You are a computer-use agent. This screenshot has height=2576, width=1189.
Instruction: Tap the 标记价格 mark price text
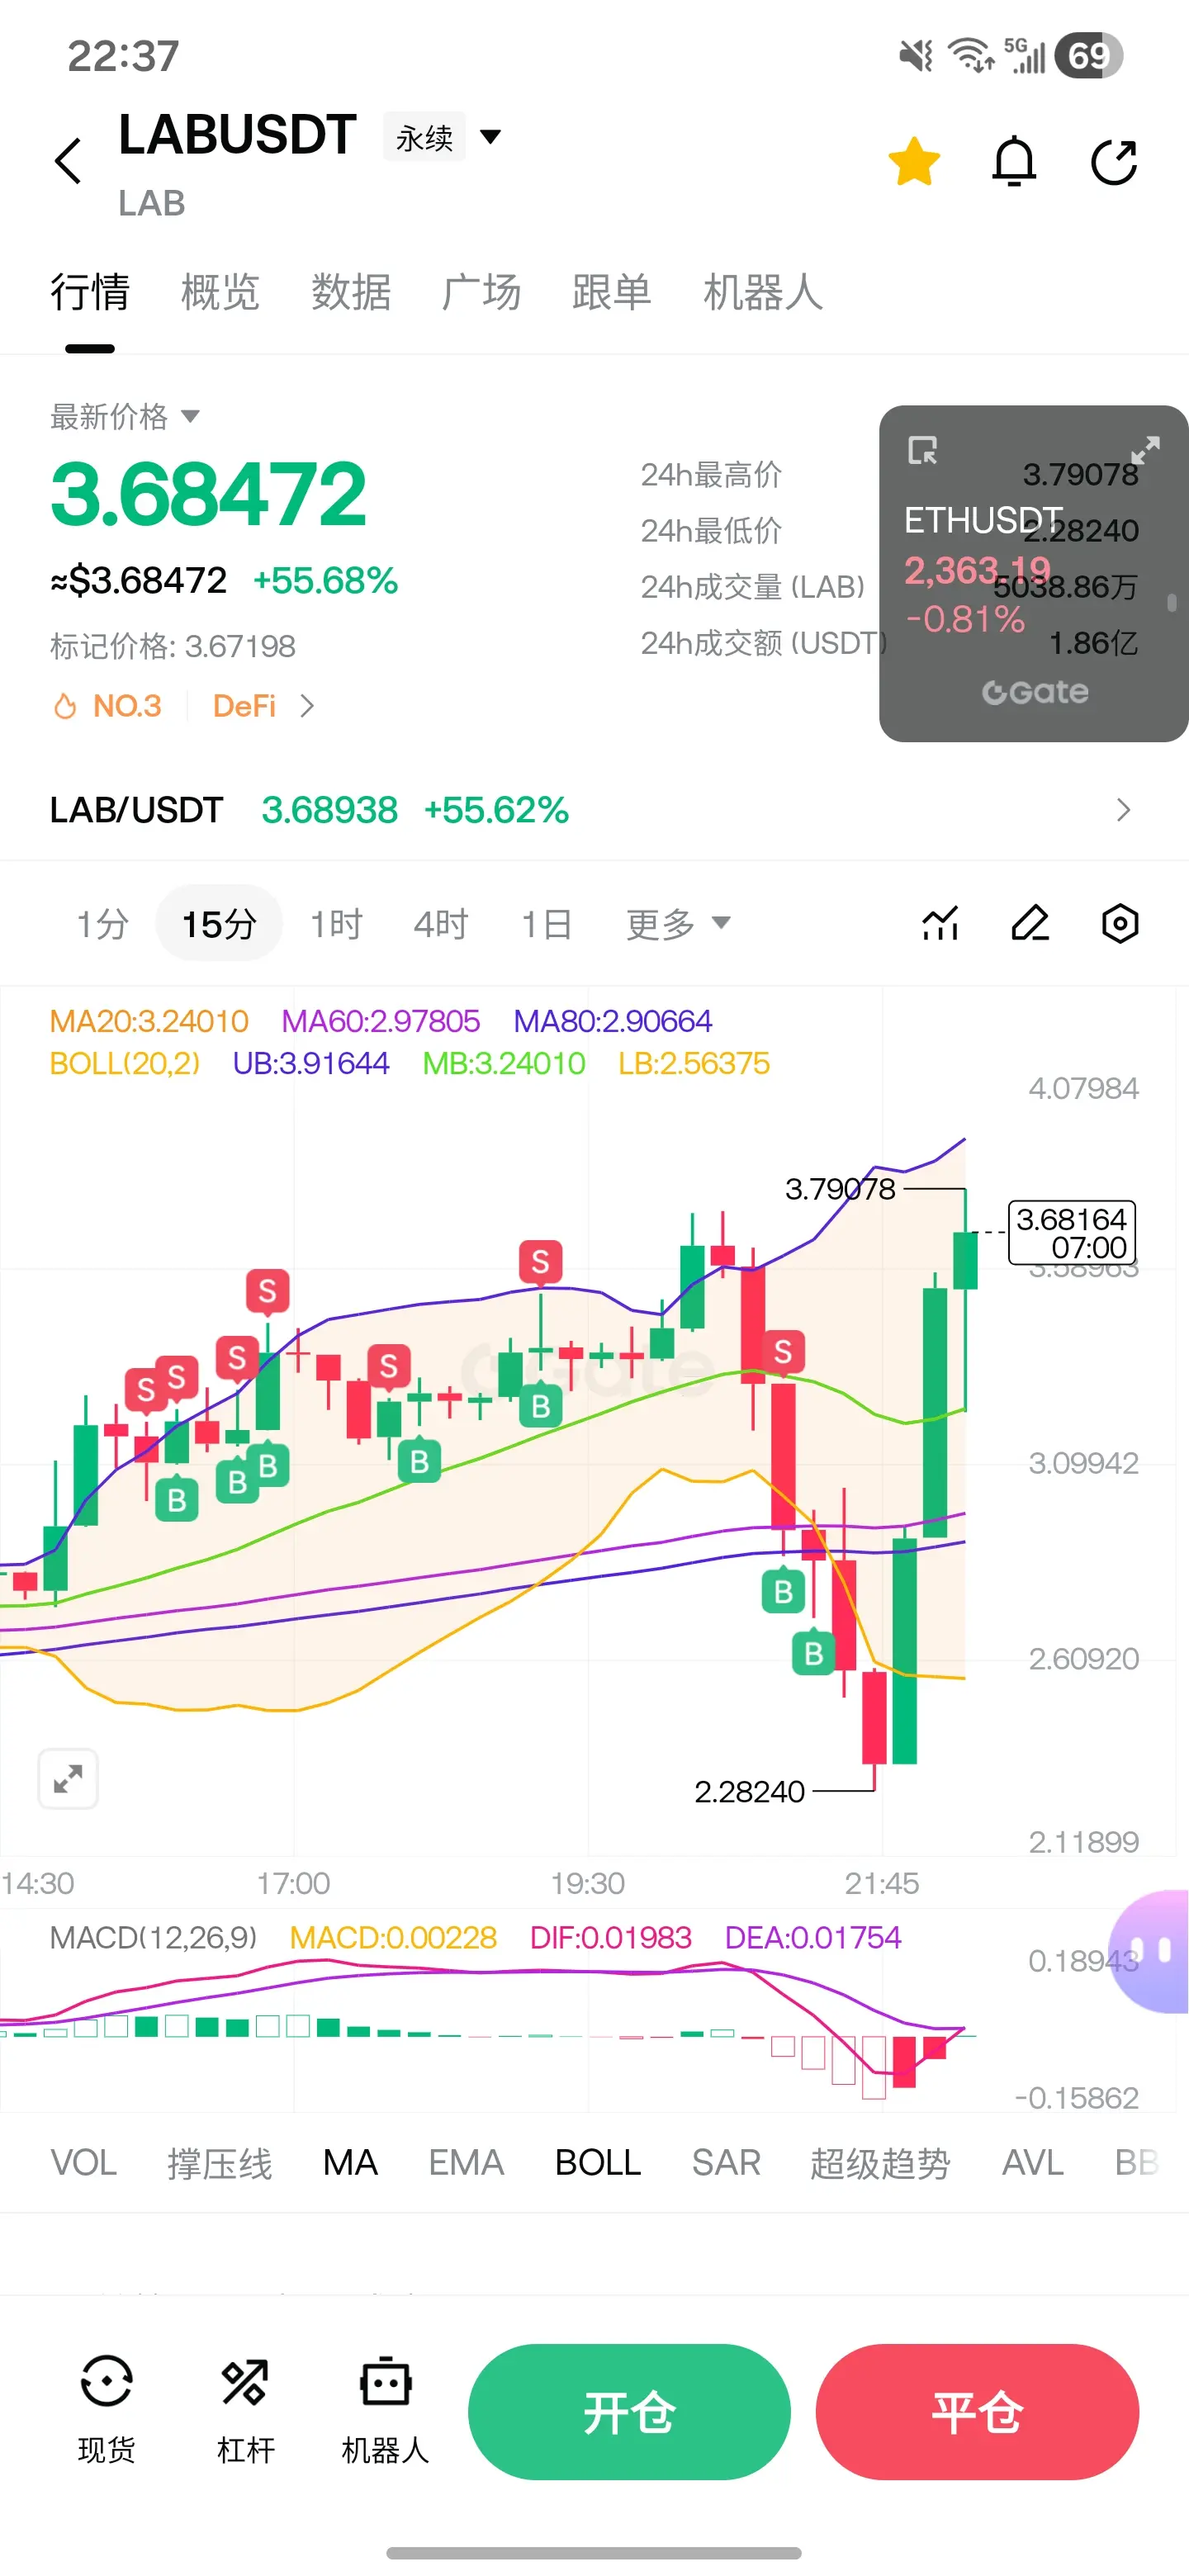click(x=173, y=646)
